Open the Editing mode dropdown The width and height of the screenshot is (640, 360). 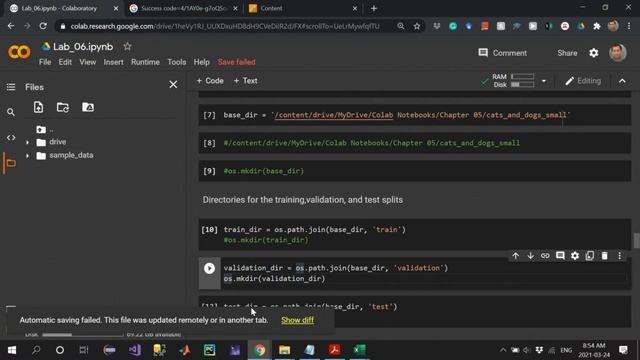tap(583, 81)
